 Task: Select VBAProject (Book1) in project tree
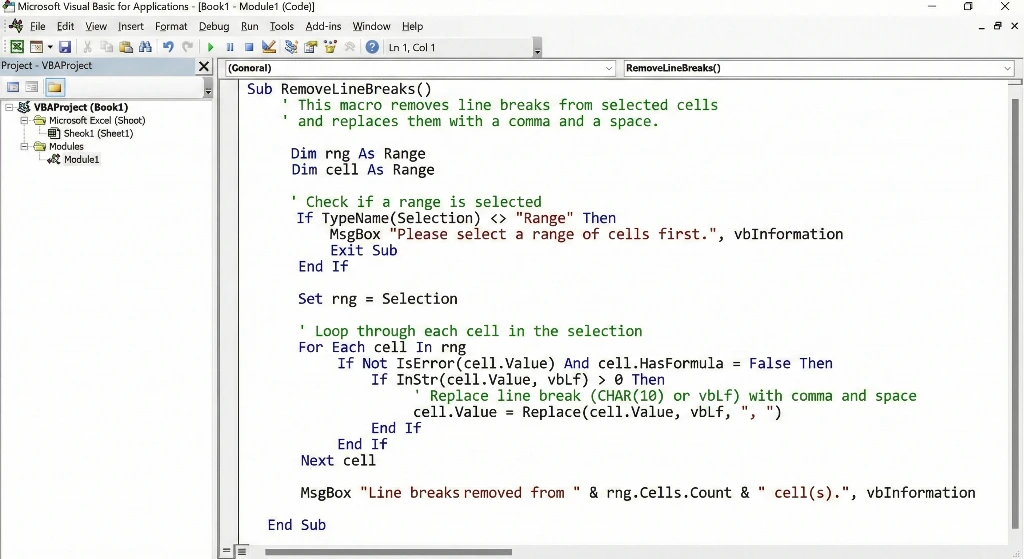point(81,107)
